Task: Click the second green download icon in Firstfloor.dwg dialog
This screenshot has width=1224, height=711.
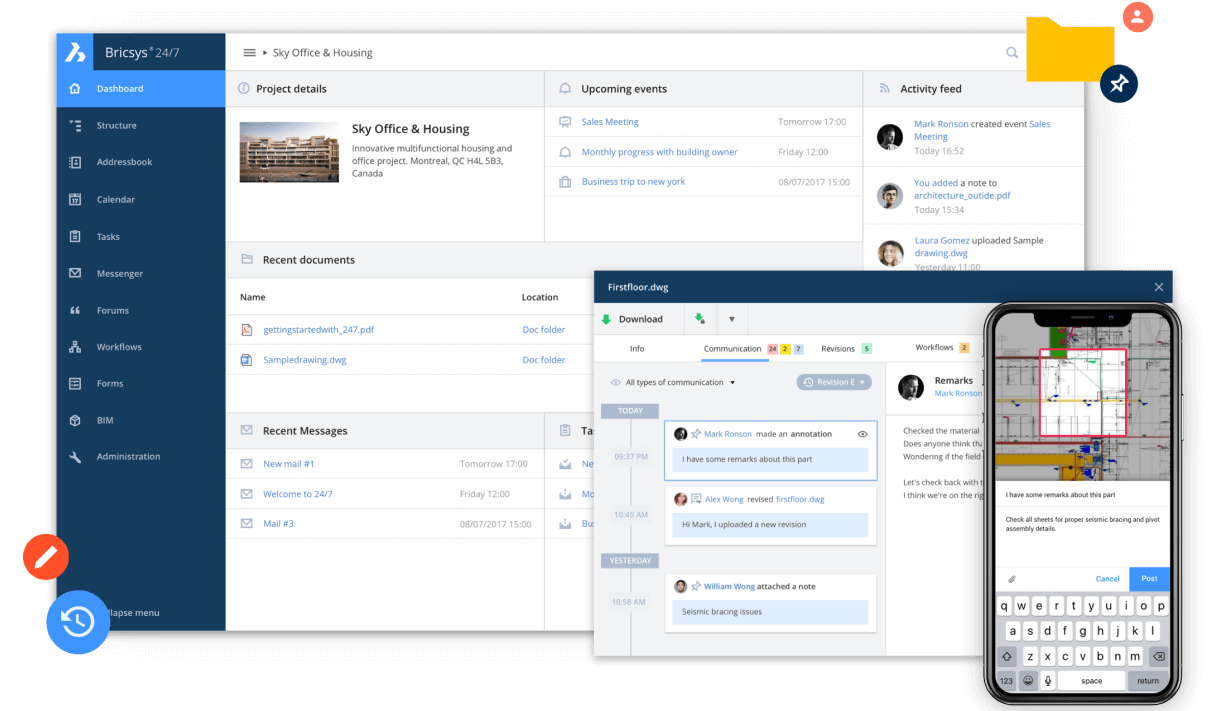Action: tap(699, 319)
